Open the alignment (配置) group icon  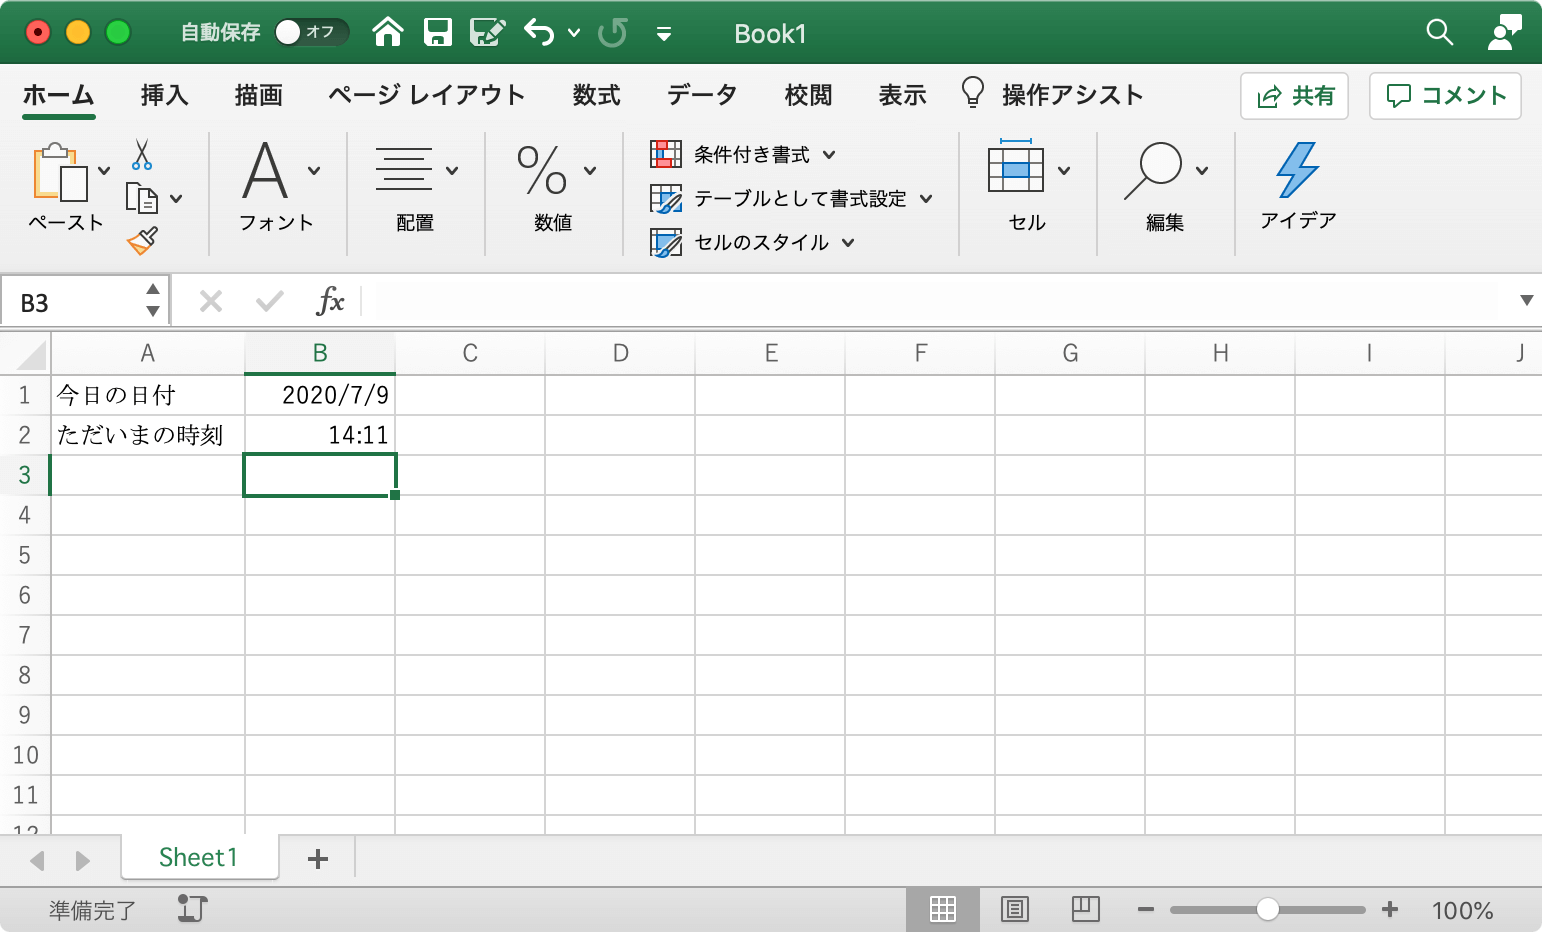pos(404,169)
